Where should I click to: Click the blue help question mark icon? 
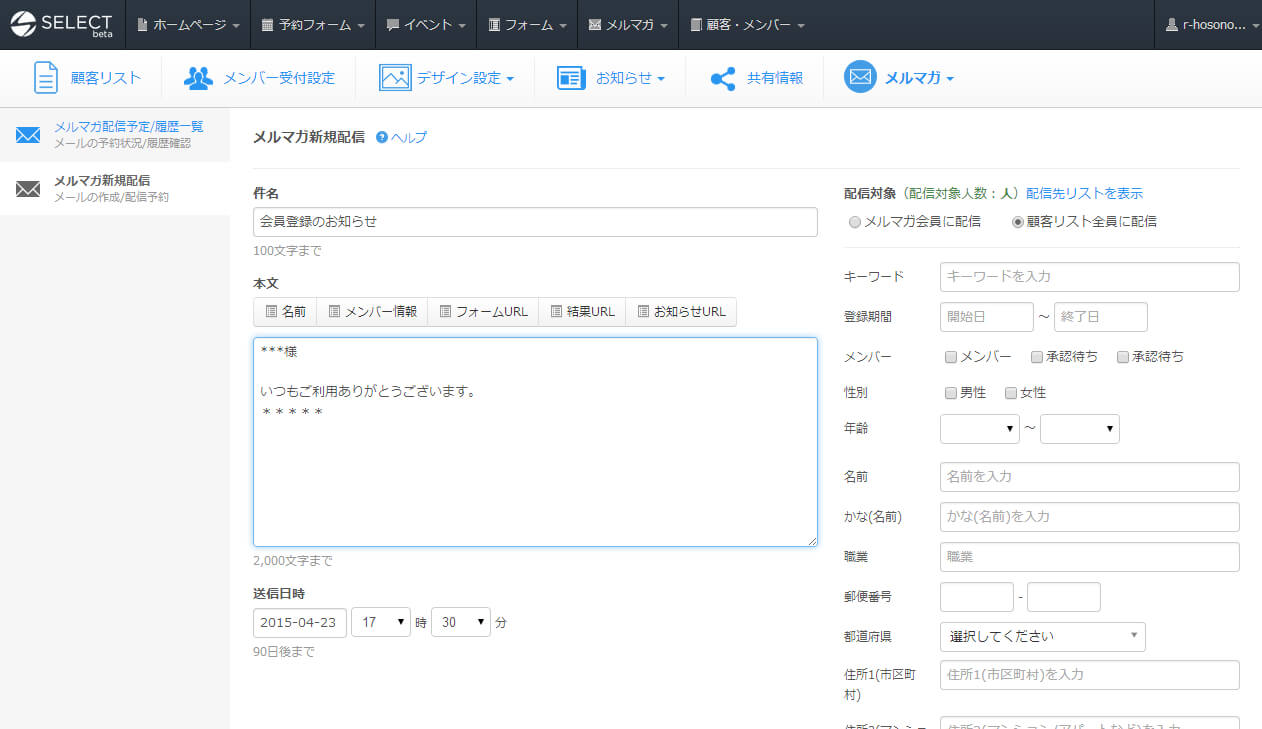(x=382, y=137)
